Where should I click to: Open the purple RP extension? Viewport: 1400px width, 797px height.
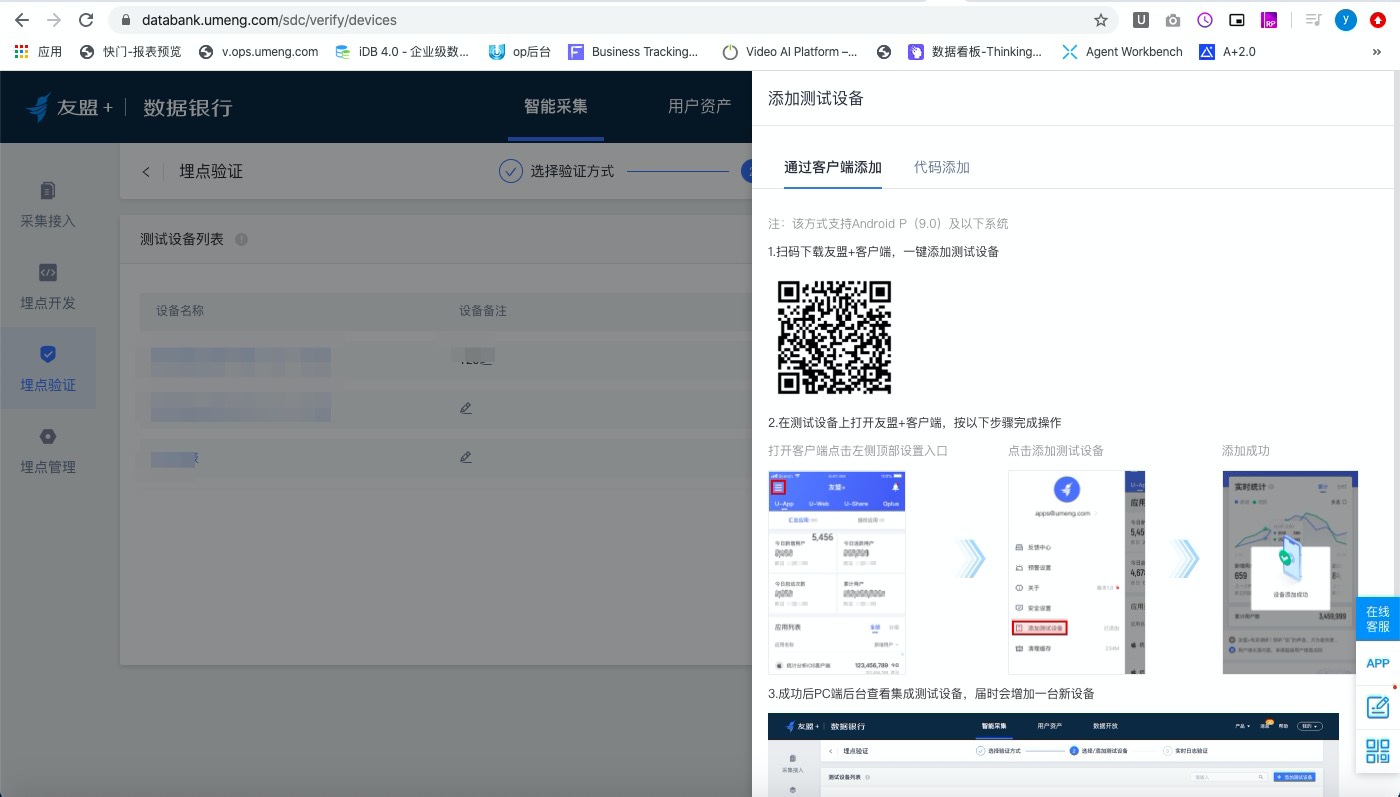click(1269, 20)
